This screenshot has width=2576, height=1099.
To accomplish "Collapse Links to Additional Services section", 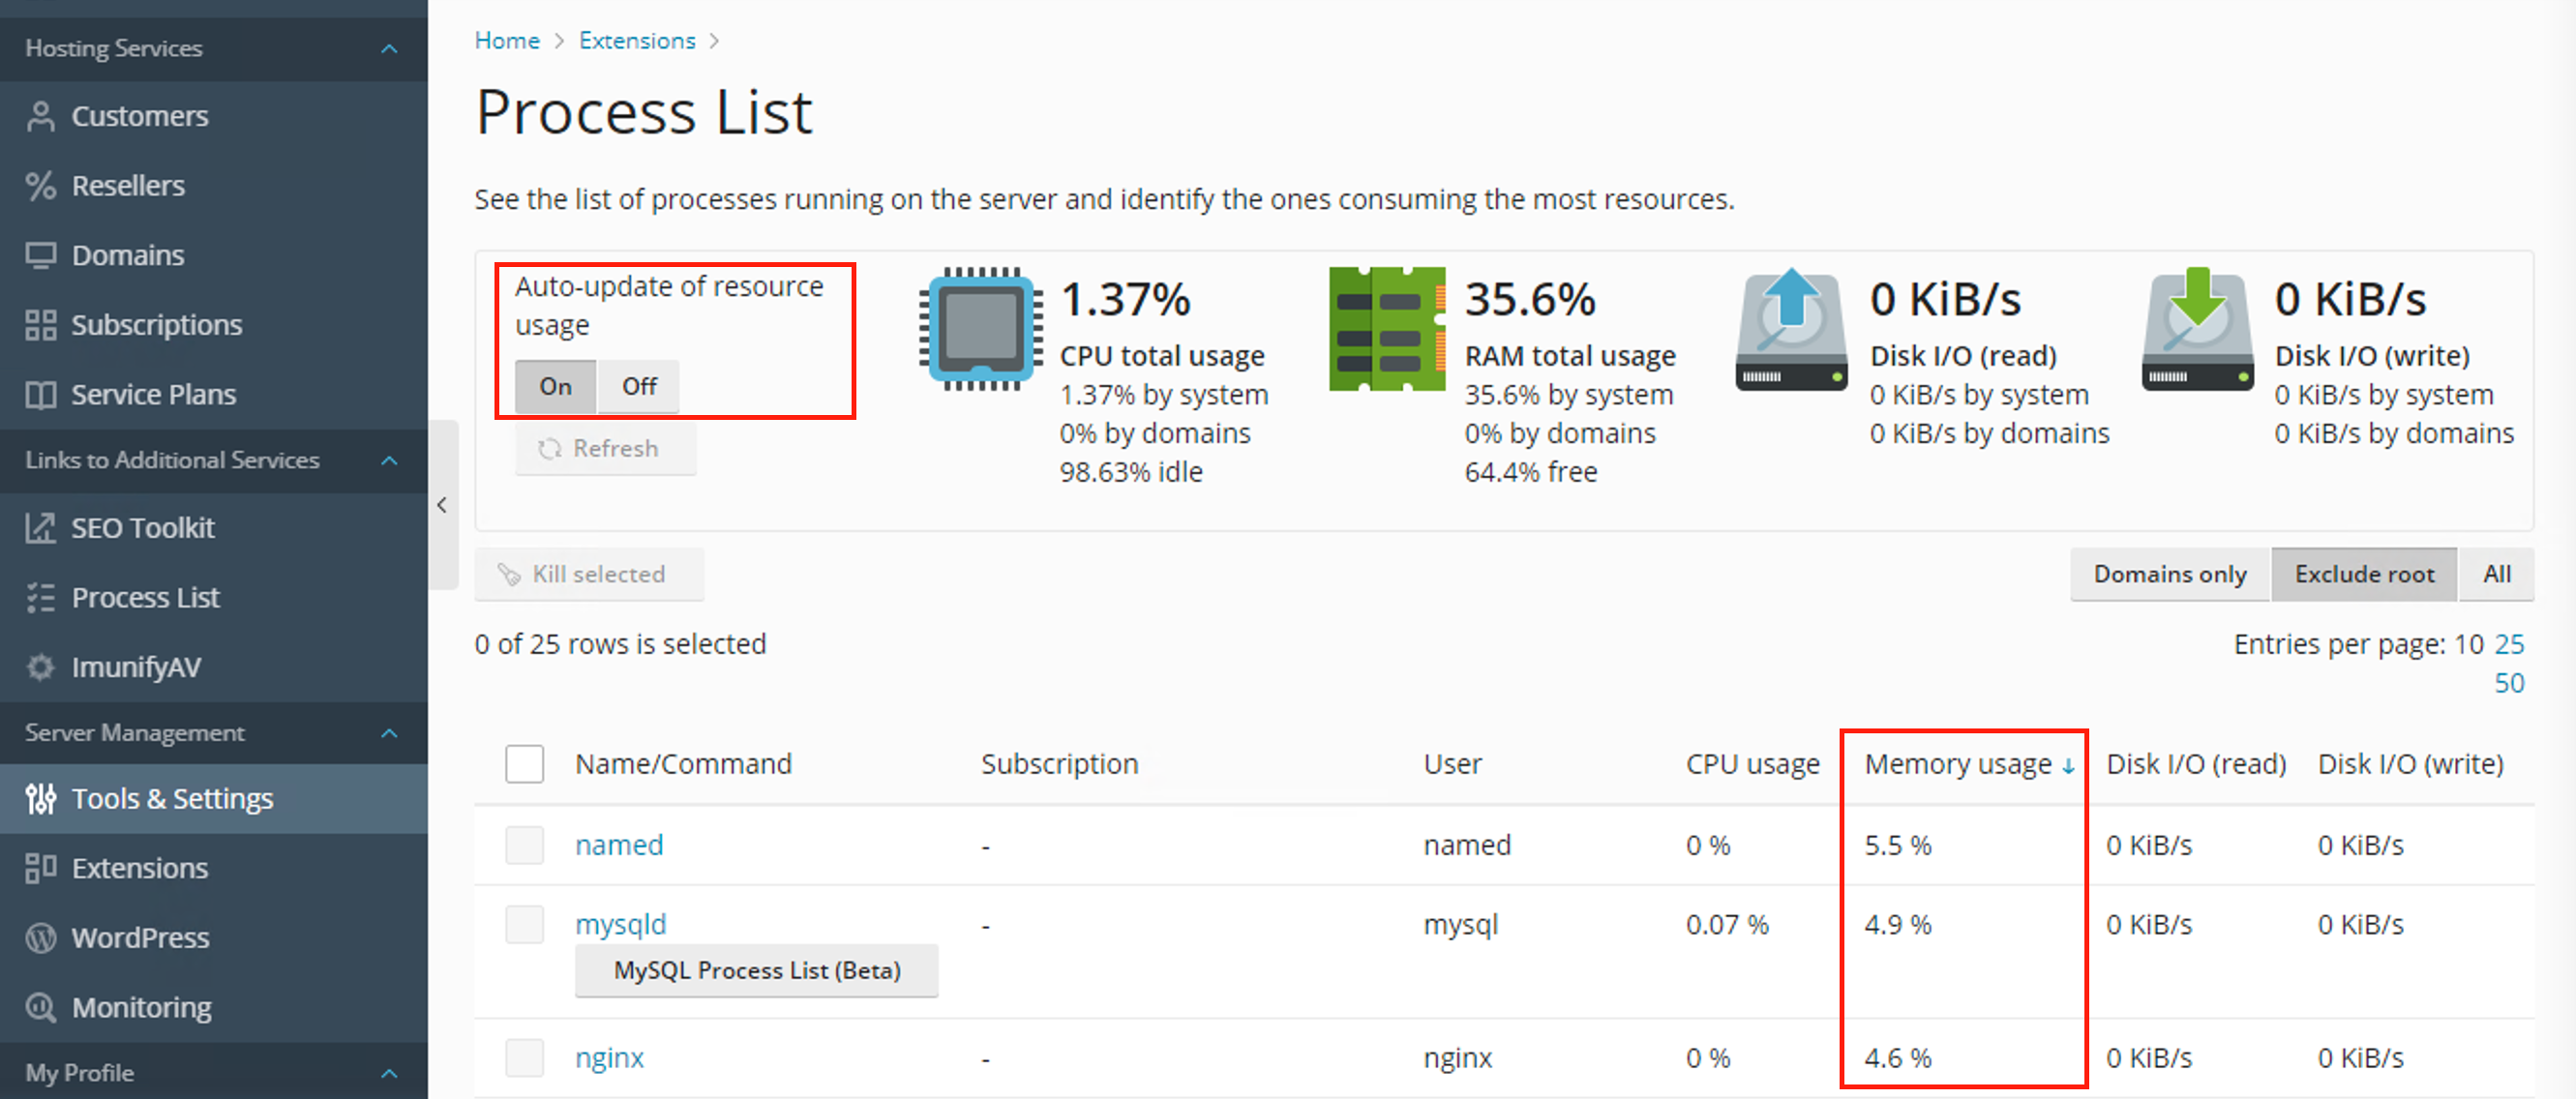I will (x=389, y=460).
